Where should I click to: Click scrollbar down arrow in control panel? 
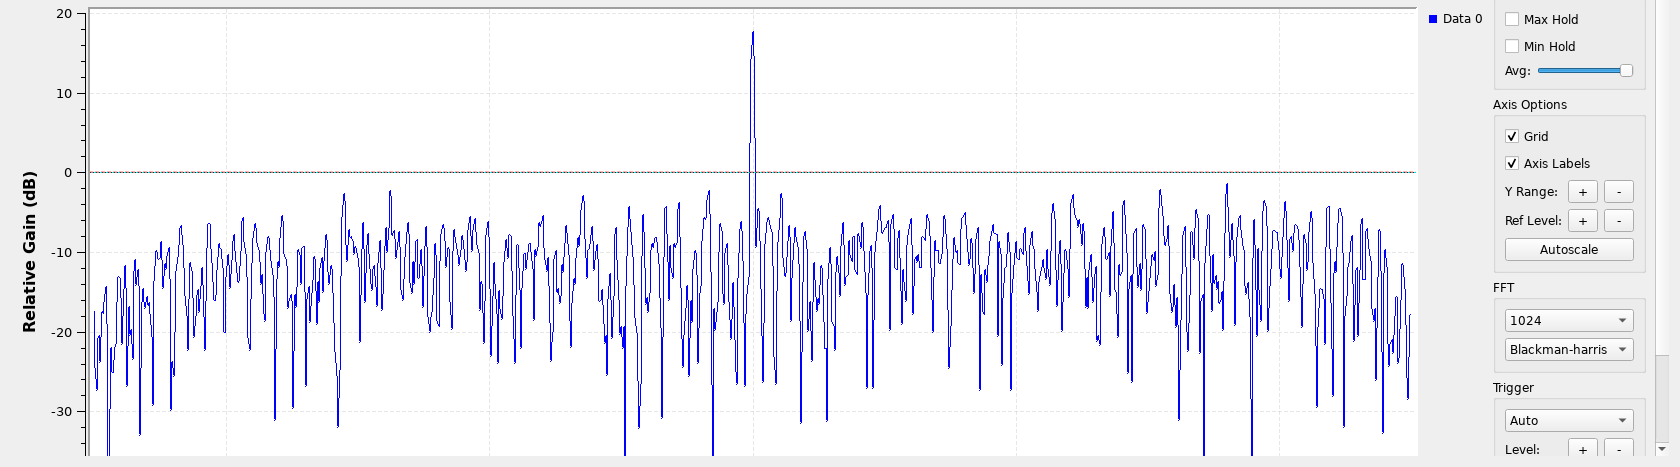click(1662, 449)
